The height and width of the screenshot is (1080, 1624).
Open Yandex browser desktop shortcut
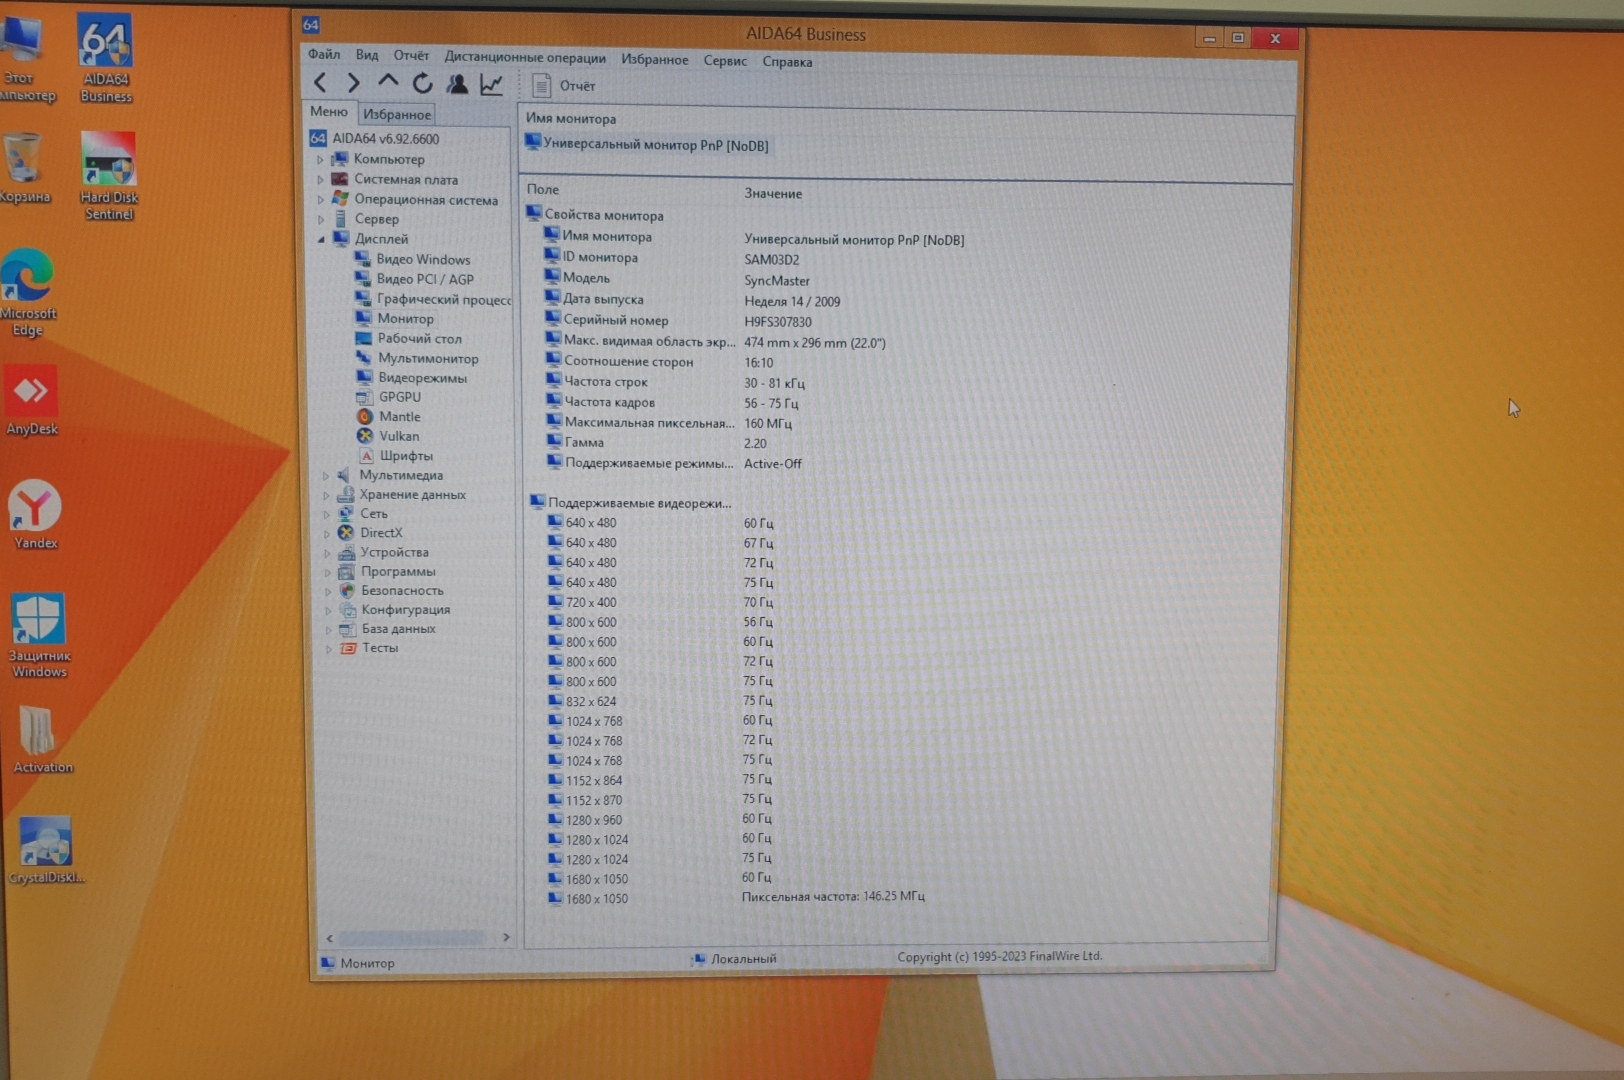pos(35,514)
